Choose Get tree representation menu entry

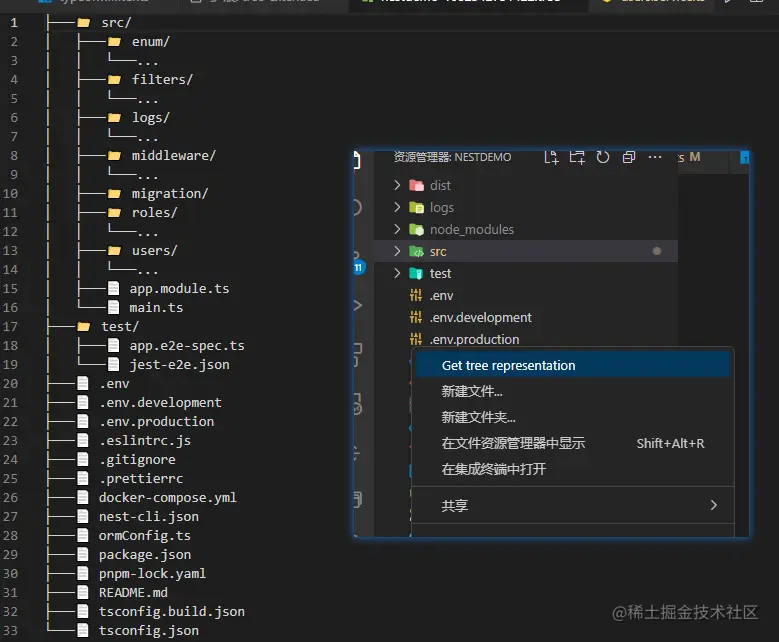(573, 365)
